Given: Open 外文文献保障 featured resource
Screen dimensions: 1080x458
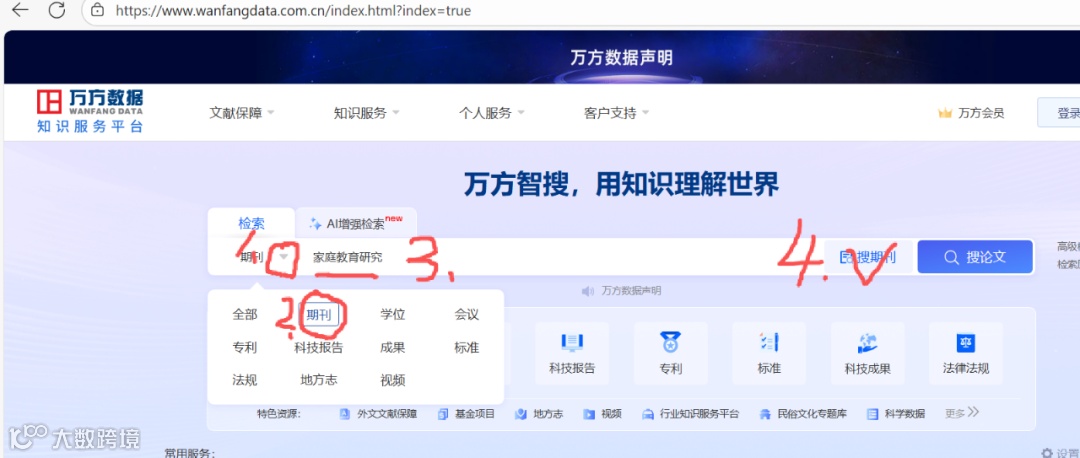Looking at the screenshot, I should 378,414.
